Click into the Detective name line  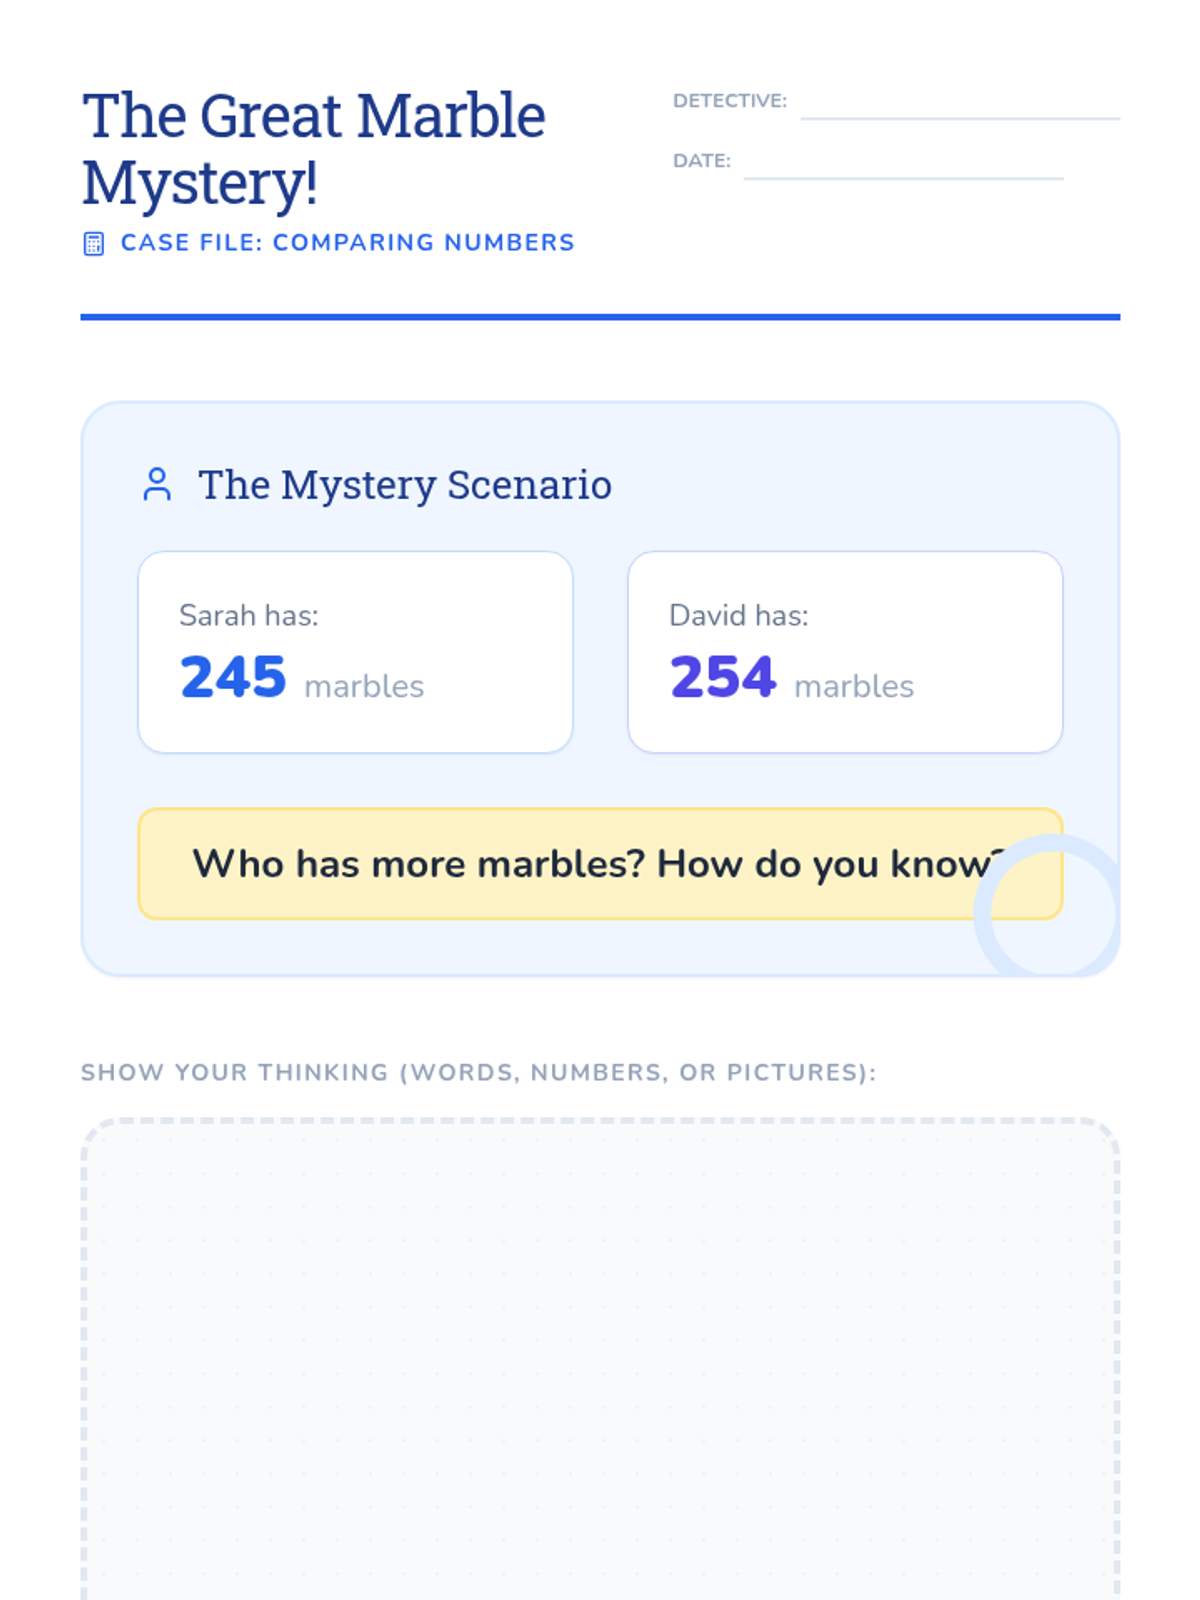coord(959,106)
